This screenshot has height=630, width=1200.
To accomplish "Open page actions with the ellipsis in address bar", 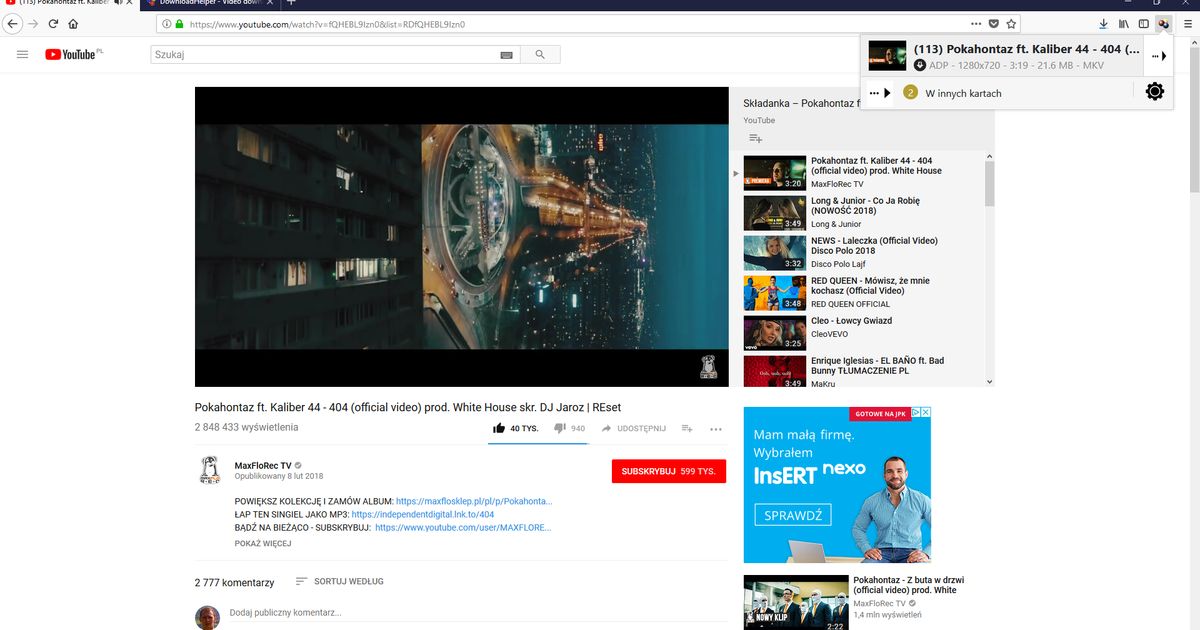I will [x=976, y=22].
